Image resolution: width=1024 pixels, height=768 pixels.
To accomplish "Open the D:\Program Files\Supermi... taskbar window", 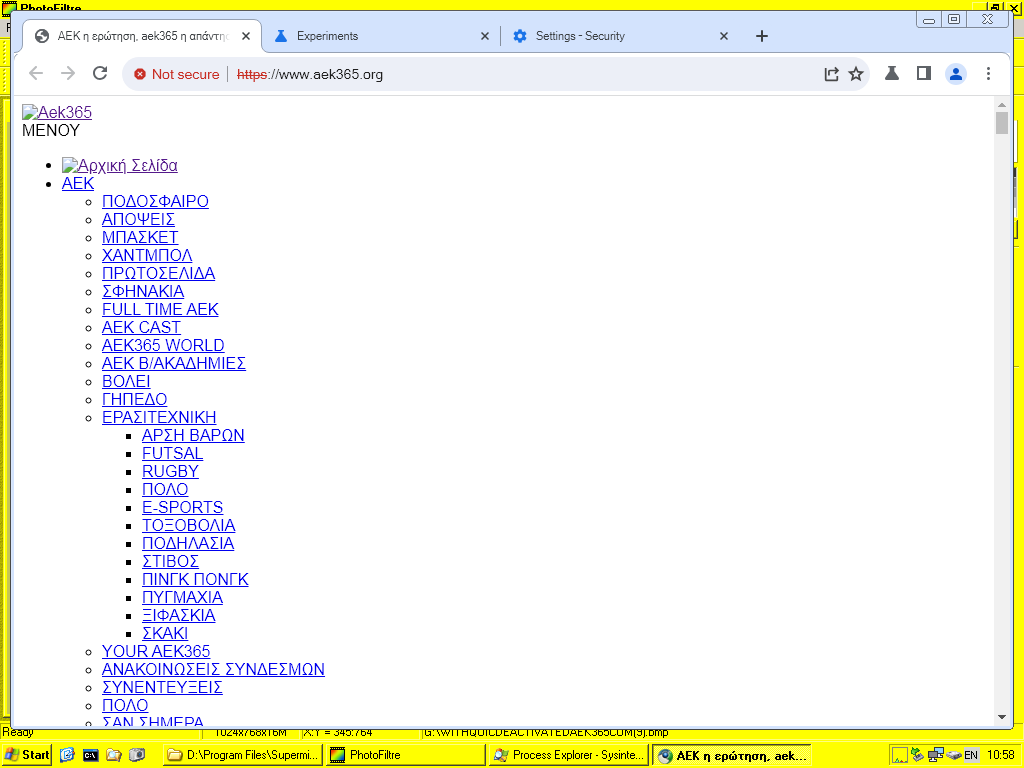I will (243, 755).
